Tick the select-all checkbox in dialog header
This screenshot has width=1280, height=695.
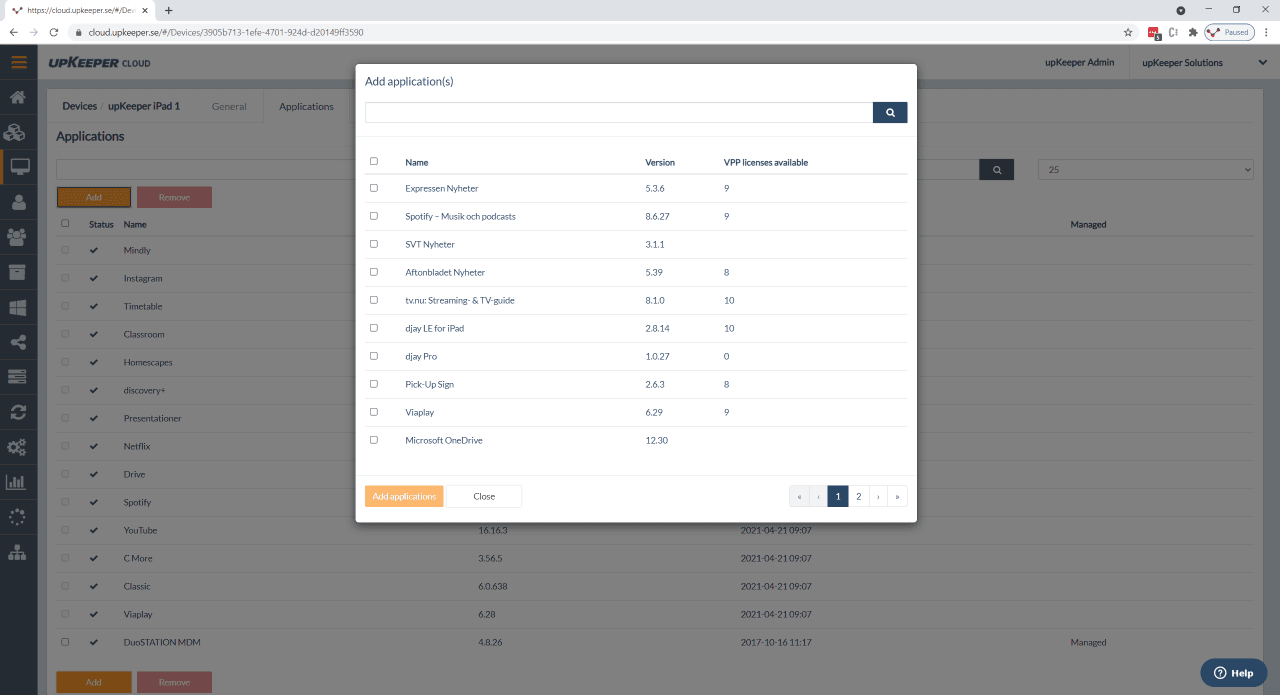[374, 161]
